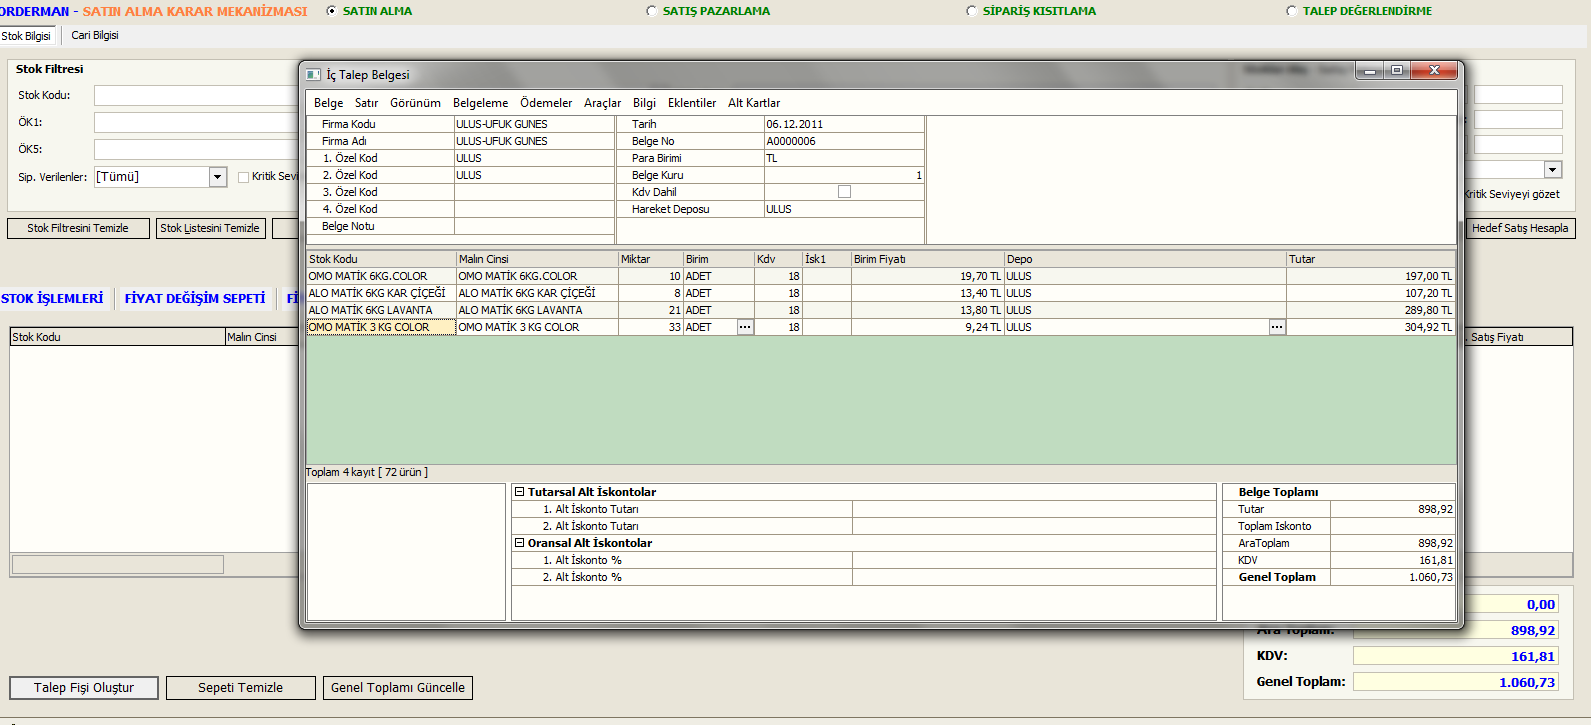1593x725 pixels.
Task: Click the ÖK5 filter input field
Action: (x=196, y=150)
